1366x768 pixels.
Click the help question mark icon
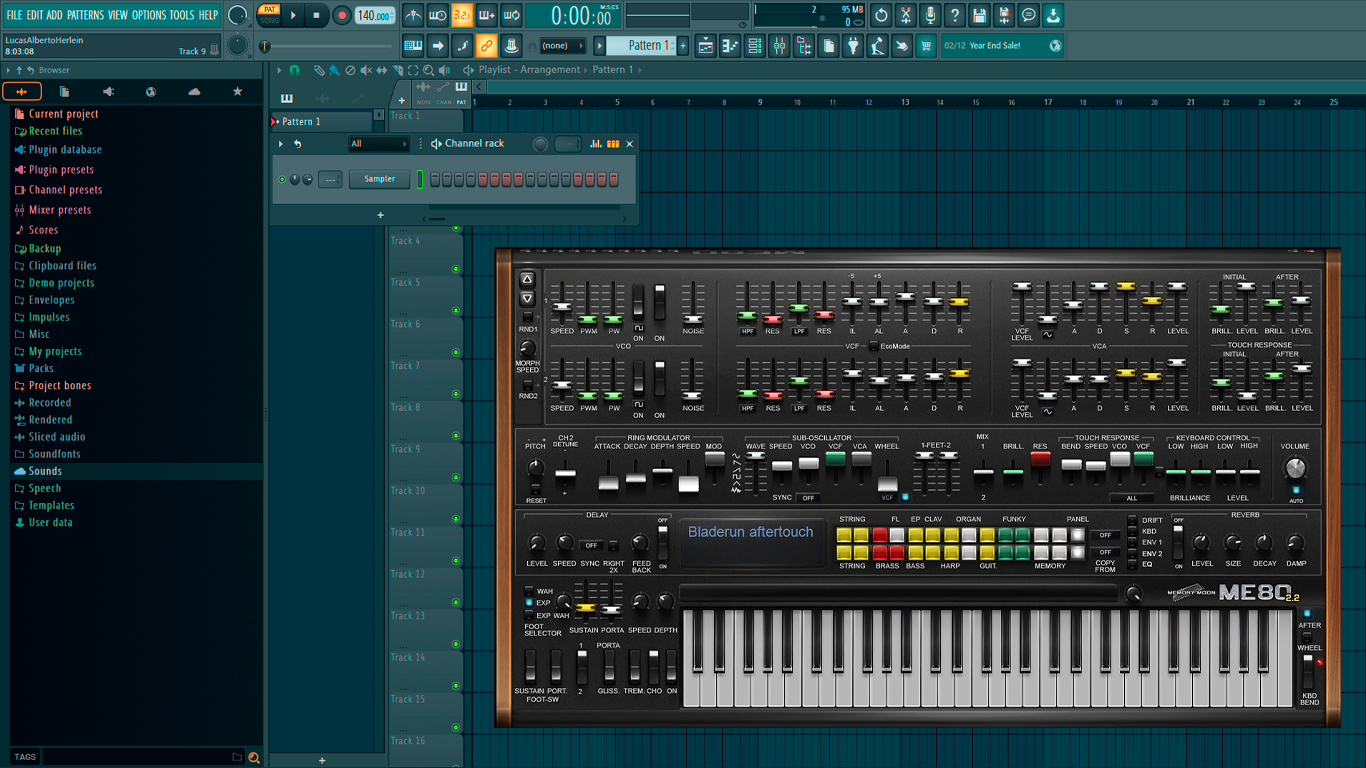pyautogui.click(x=954, y=15)
